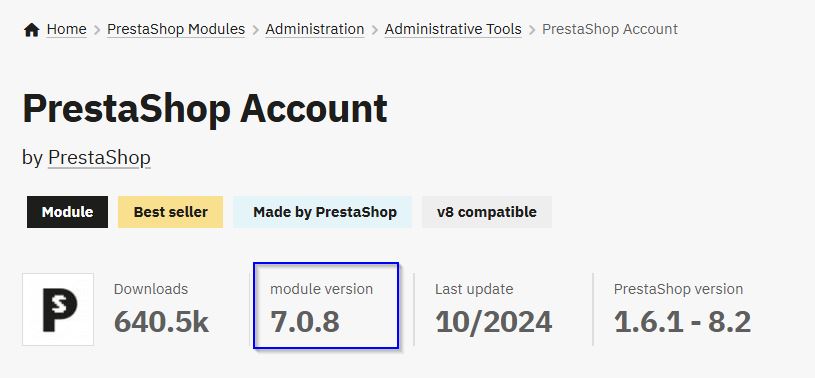Image resolution: width=815 pixels, height=378 pixels.
Task: Select the black Module badge
Action: [x=68, y=212]
